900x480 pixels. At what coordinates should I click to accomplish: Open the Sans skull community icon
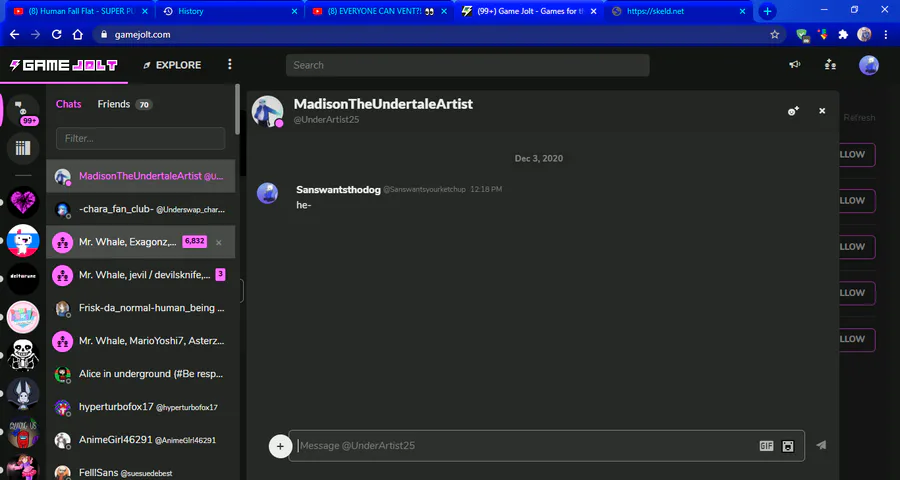[23, 355]
